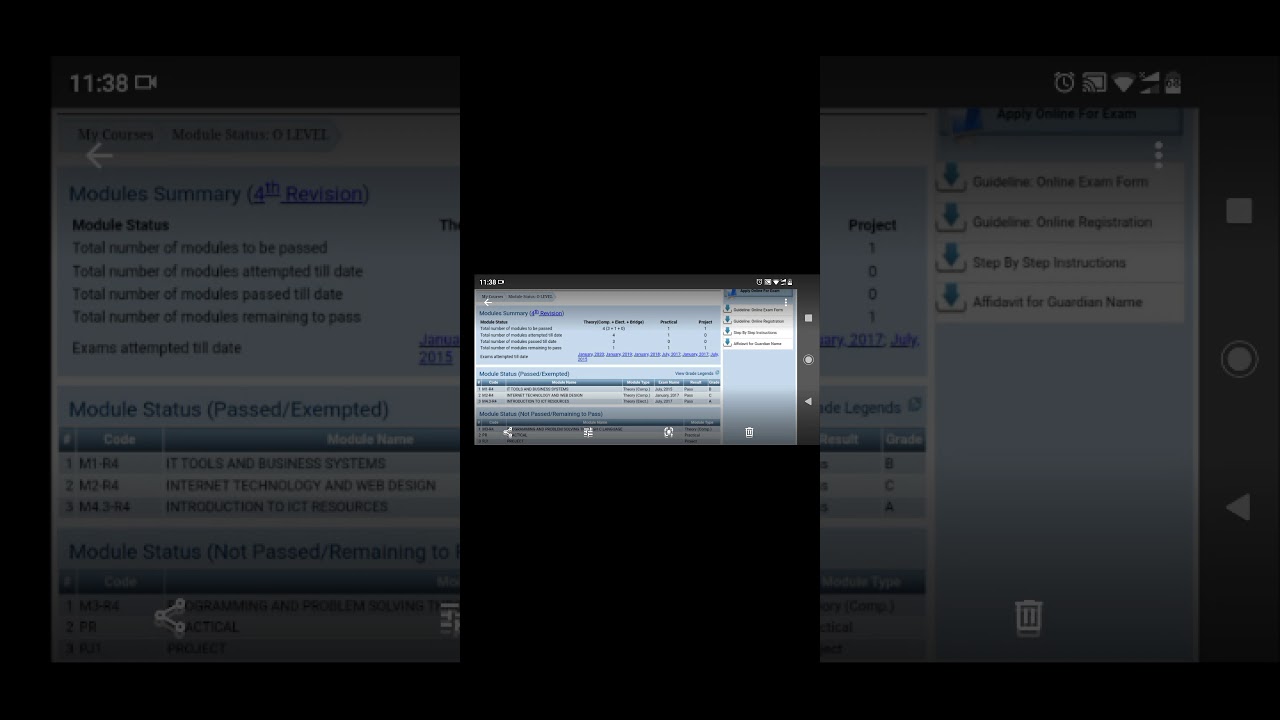Click large 'Apply Online For Exam' button
Image resolution: width=1280 pixels, height=720 pixels.
point(1062,120)
